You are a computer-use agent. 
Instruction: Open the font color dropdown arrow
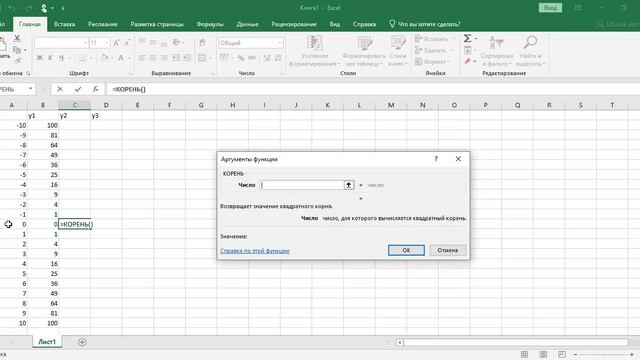[129, 58]
